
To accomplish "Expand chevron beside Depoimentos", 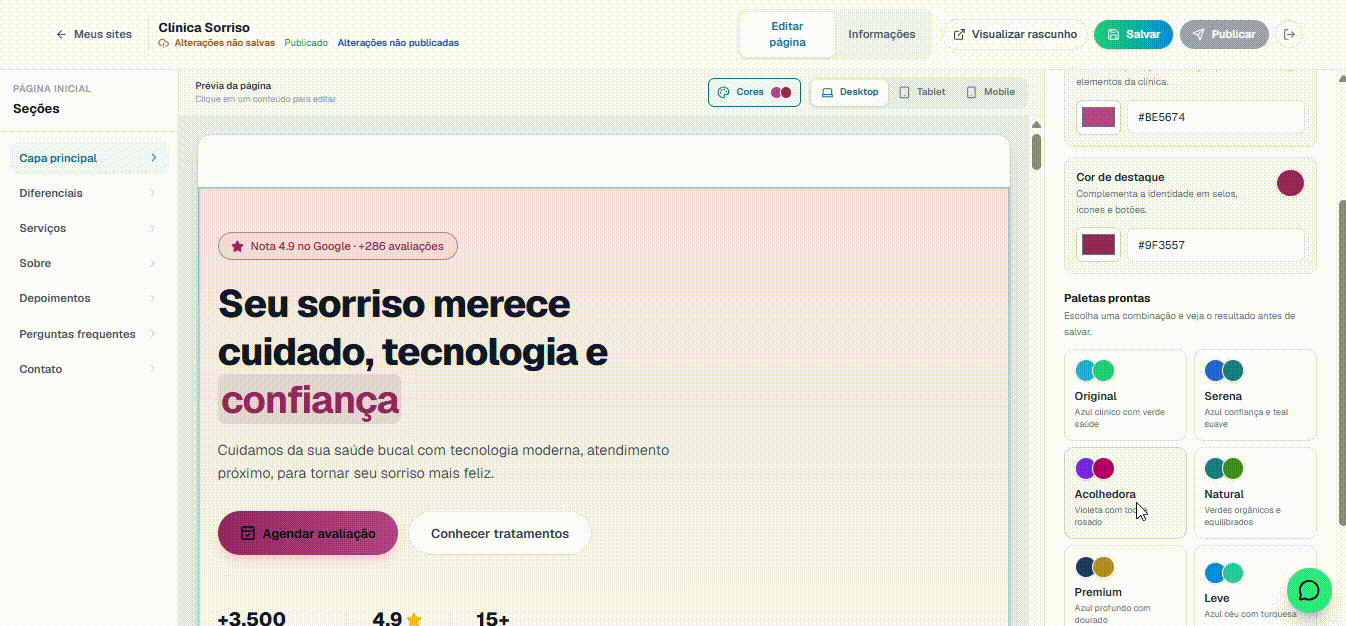I will click(153, 298).
